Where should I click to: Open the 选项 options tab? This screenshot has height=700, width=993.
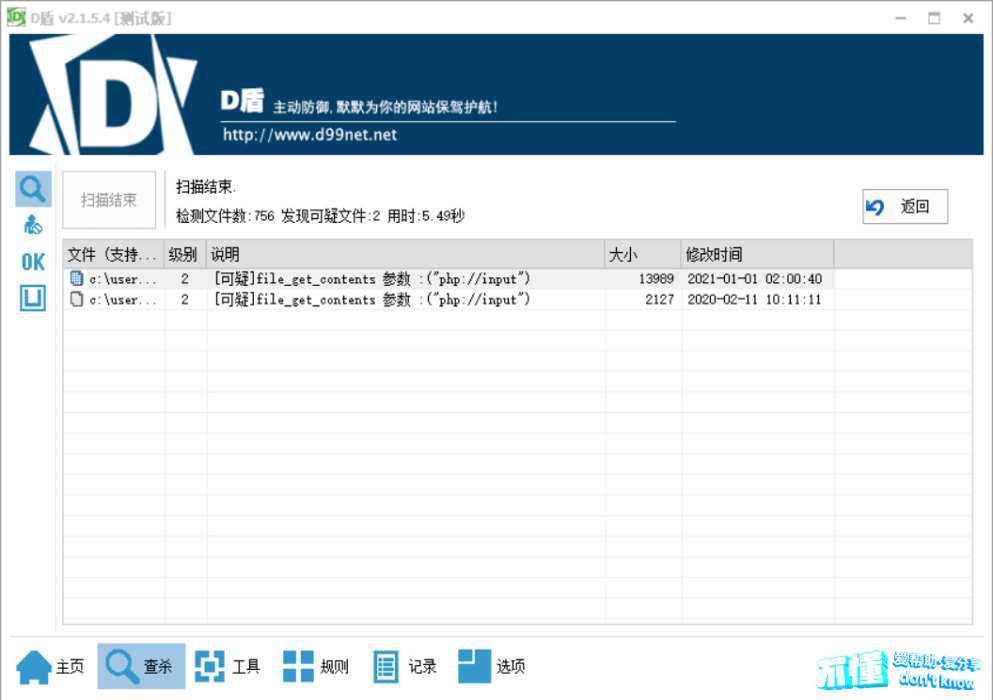coord(491,666)
